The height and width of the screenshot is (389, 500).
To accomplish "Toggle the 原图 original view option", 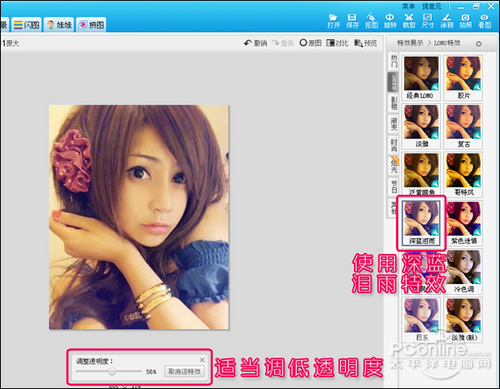I will pyautogui.click(x=310, y=43).
